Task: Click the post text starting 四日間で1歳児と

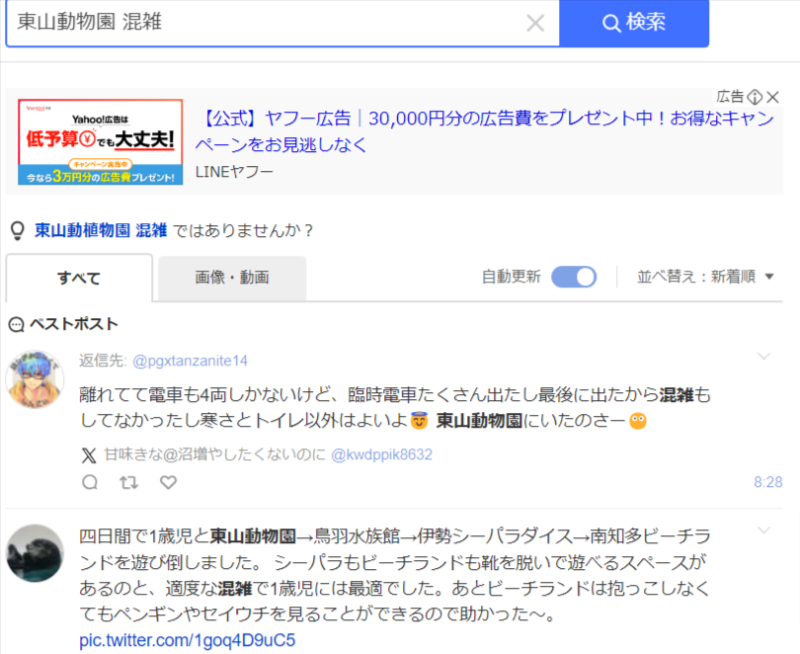Action: [395, 575]
